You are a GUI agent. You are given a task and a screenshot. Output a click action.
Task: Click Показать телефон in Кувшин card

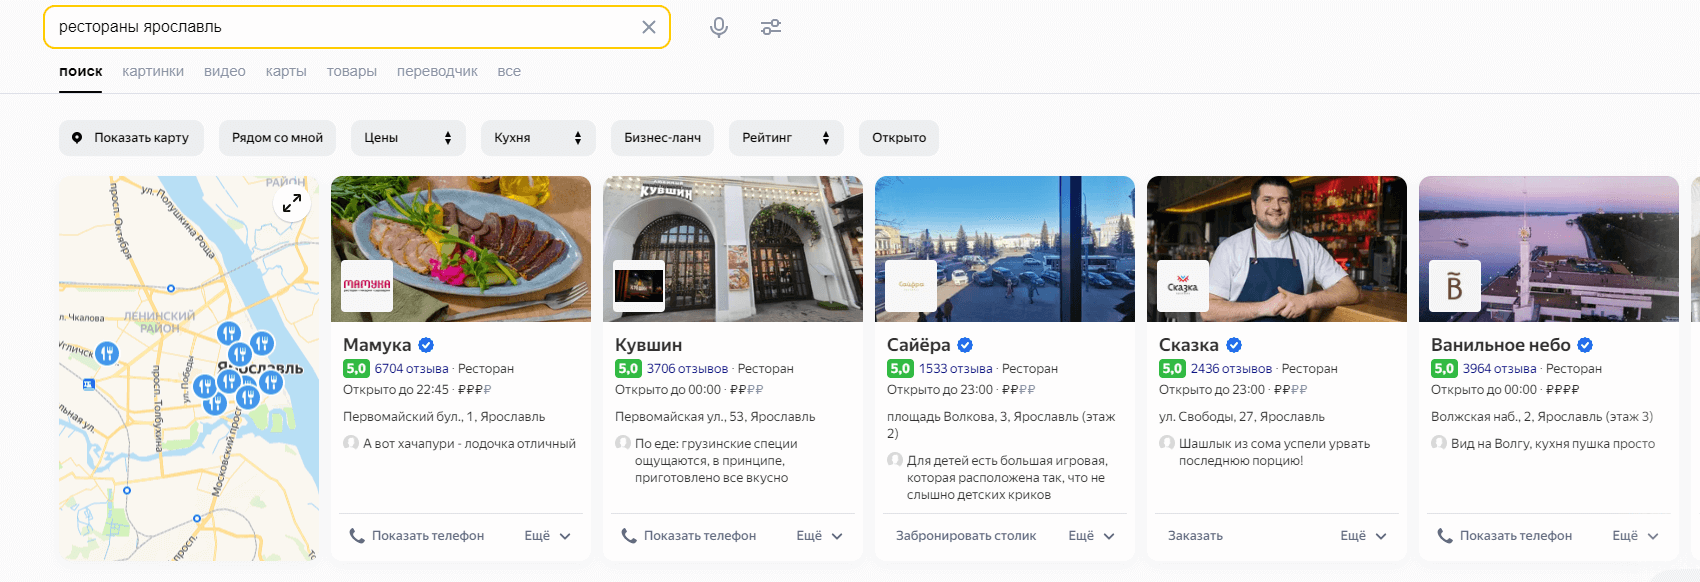click(700, 536)
